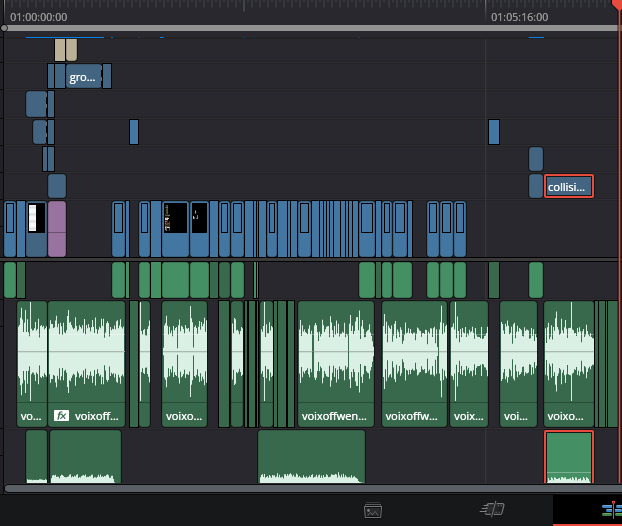Click the white thumbnail clip on video track

36,218
